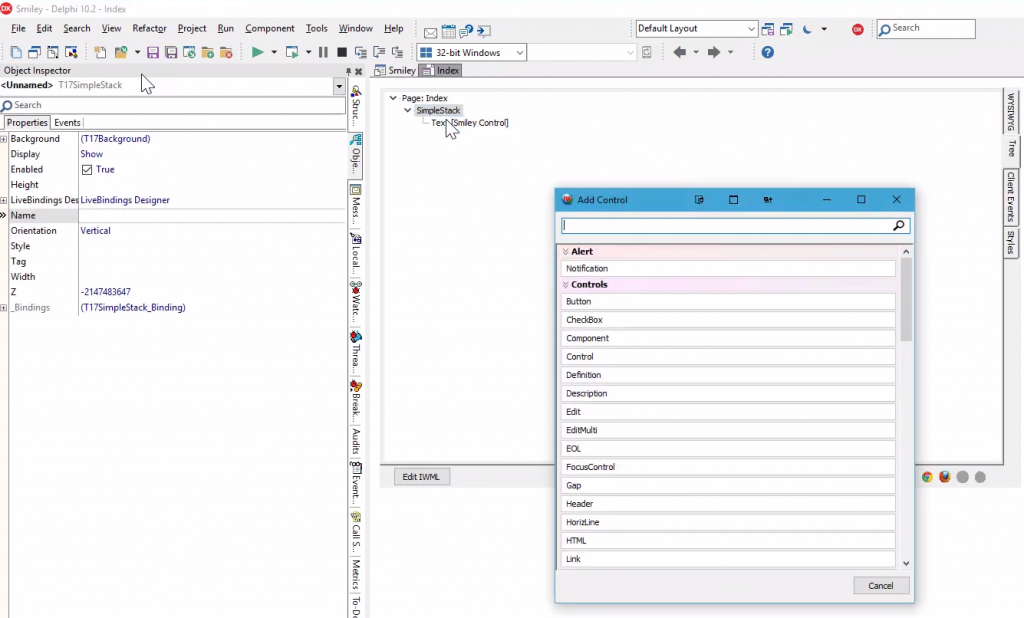The image size is (1024, 618).
Task: Open the Refactor menu
Action: tap(149, 29)
